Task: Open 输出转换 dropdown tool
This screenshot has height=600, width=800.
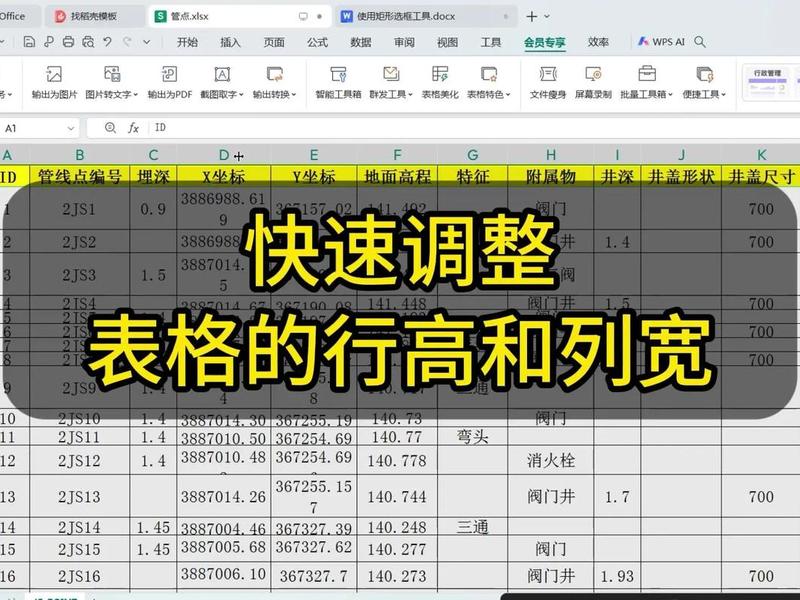Action: pyautogui.click(x=274, y=83)
